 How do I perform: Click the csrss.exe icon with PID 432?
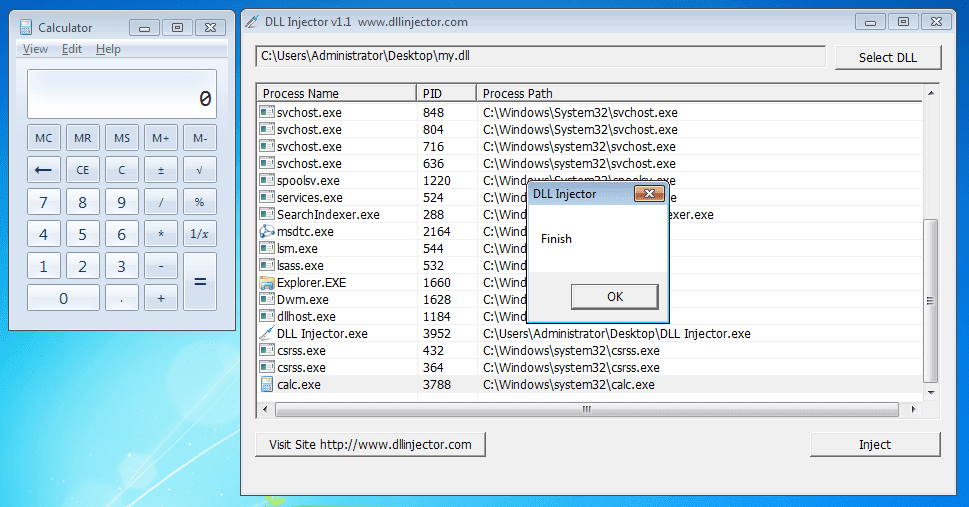tap(266, 351)
